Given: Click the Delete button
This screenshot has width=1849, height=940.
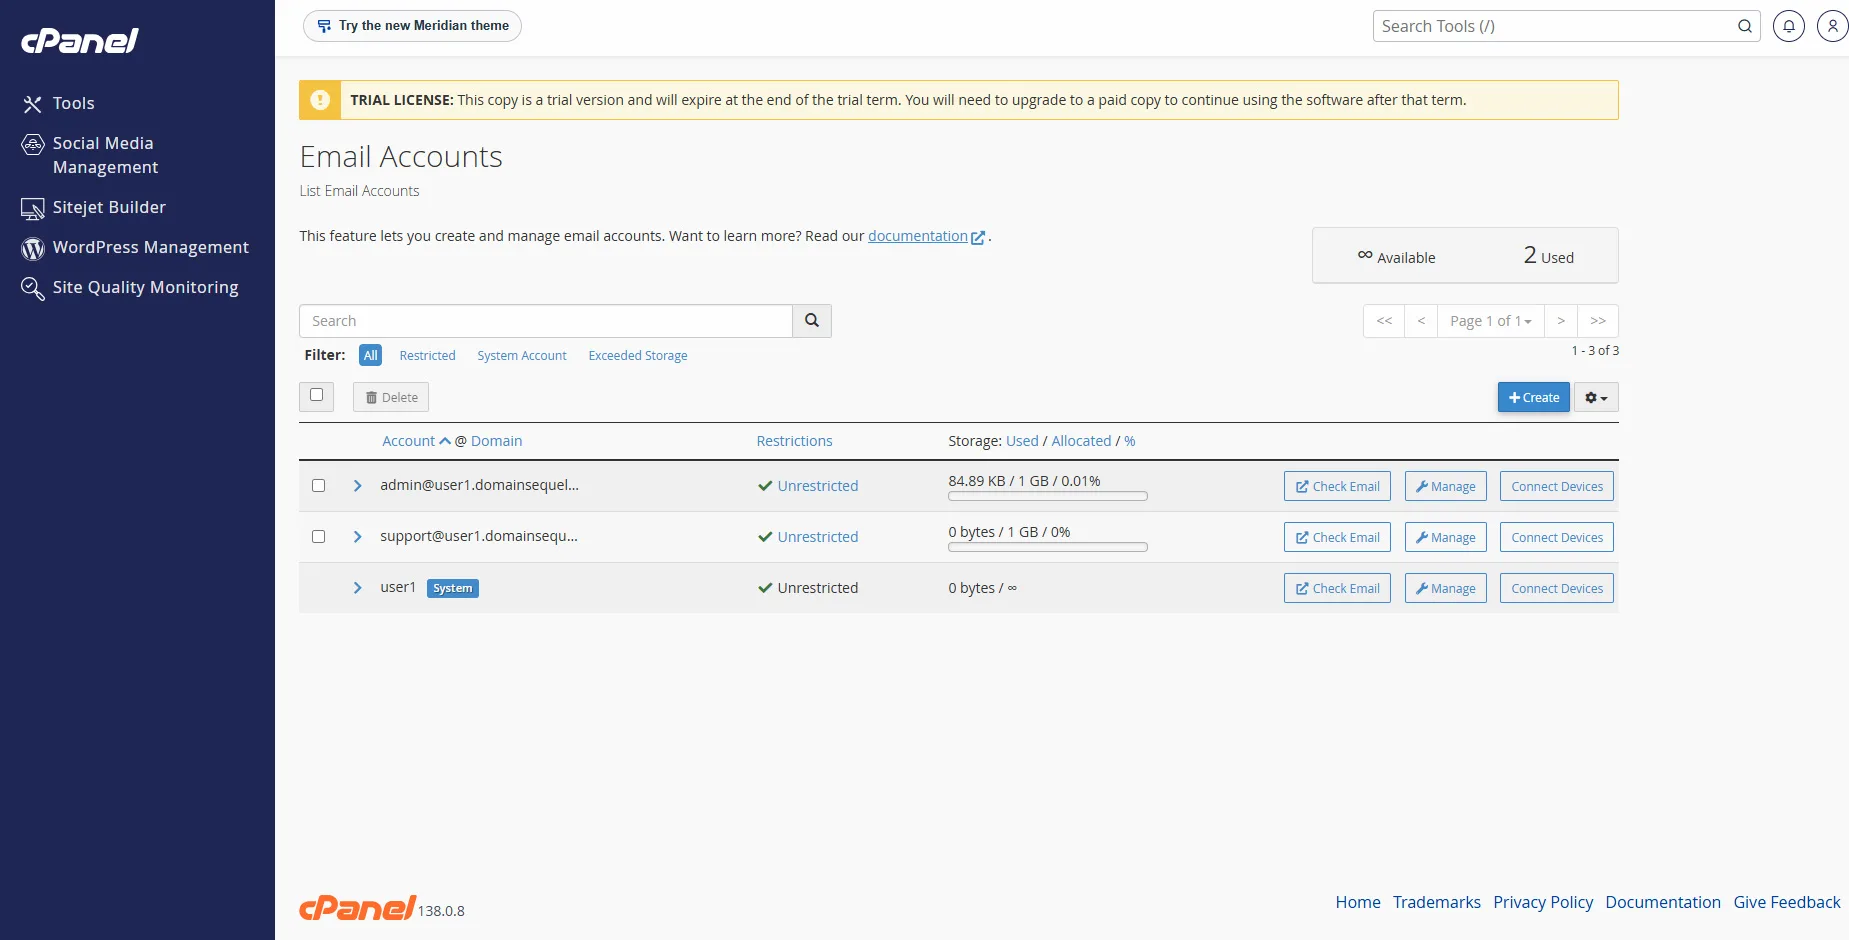Looking at the screenshot, I should coord(391,397).
